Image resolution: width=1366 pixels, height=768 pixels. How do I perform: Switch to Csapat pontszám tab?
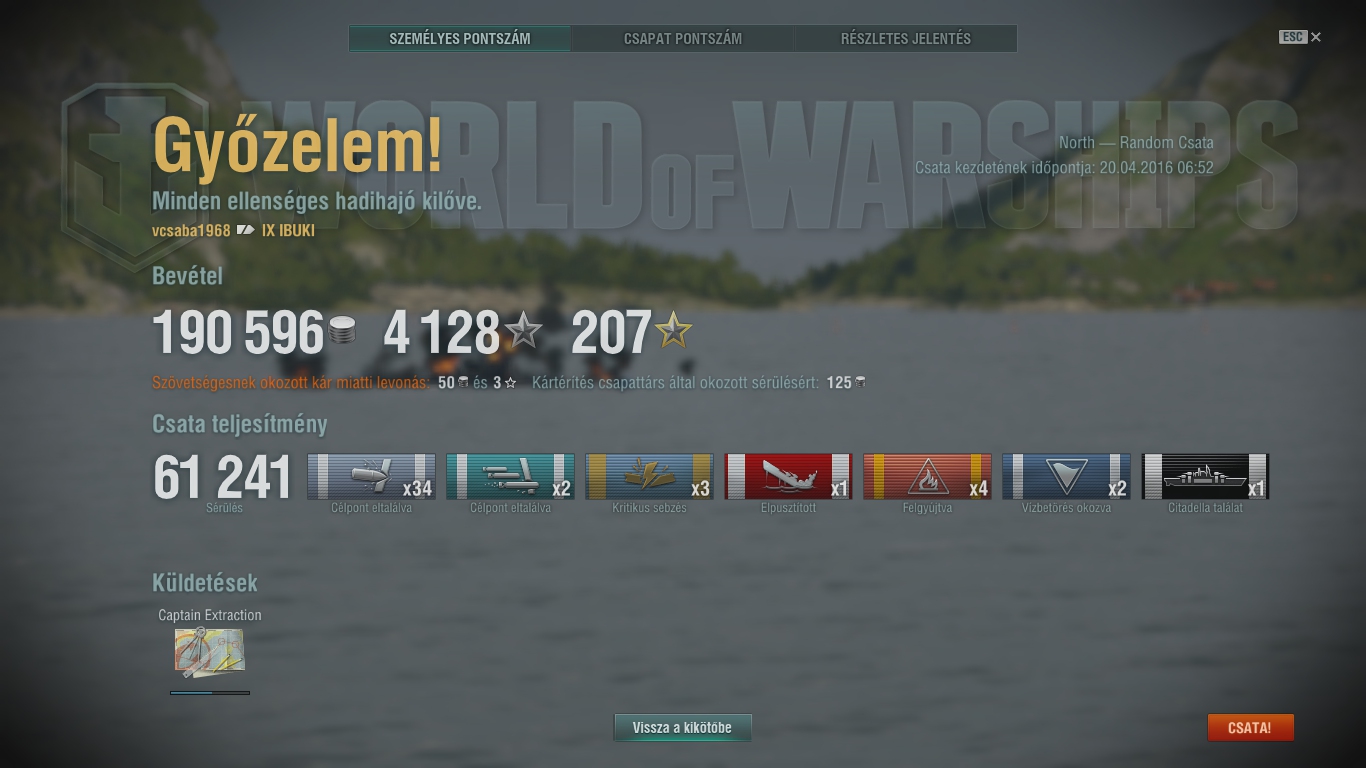[x=683, y=39]
